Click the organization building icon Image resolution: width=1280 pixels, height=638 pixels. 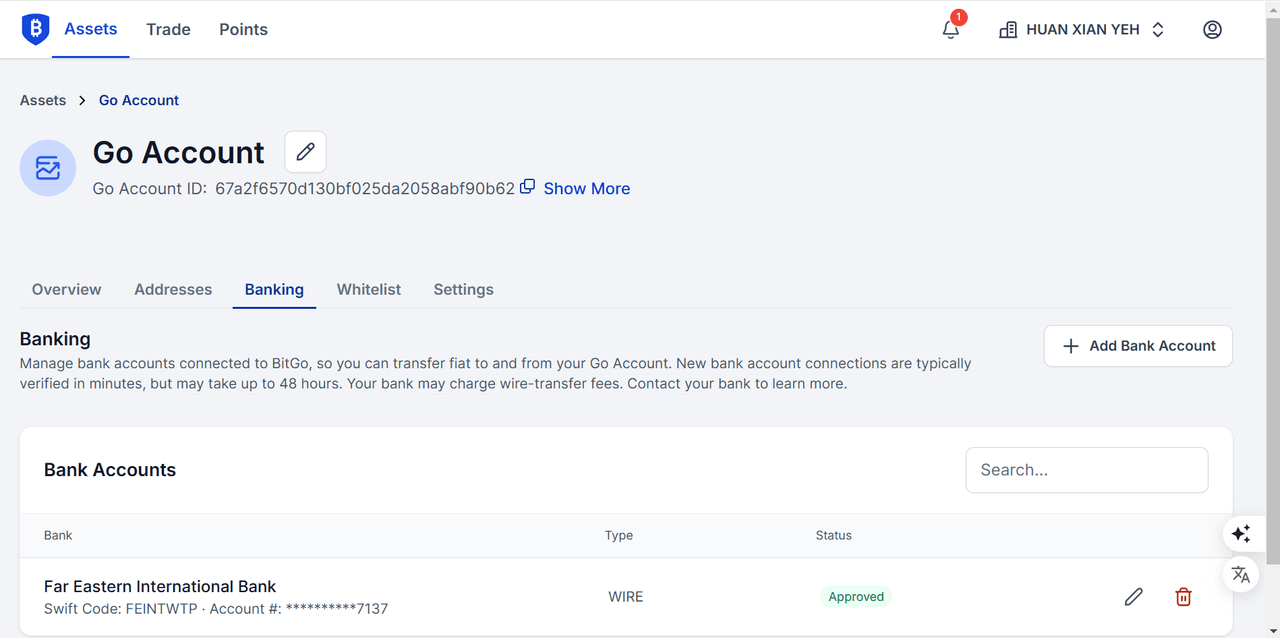(x=1008, y=30)
